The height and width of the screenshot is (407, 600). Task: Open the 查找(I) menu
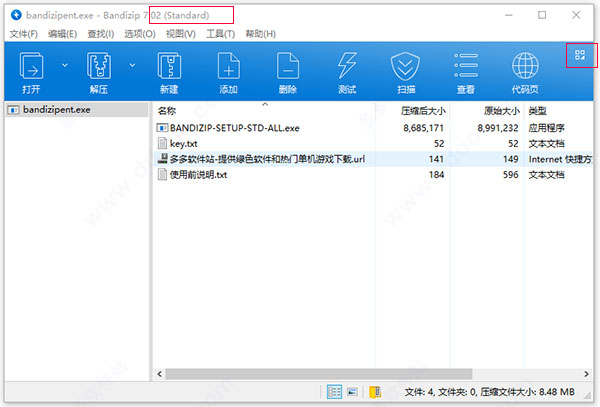101,34
